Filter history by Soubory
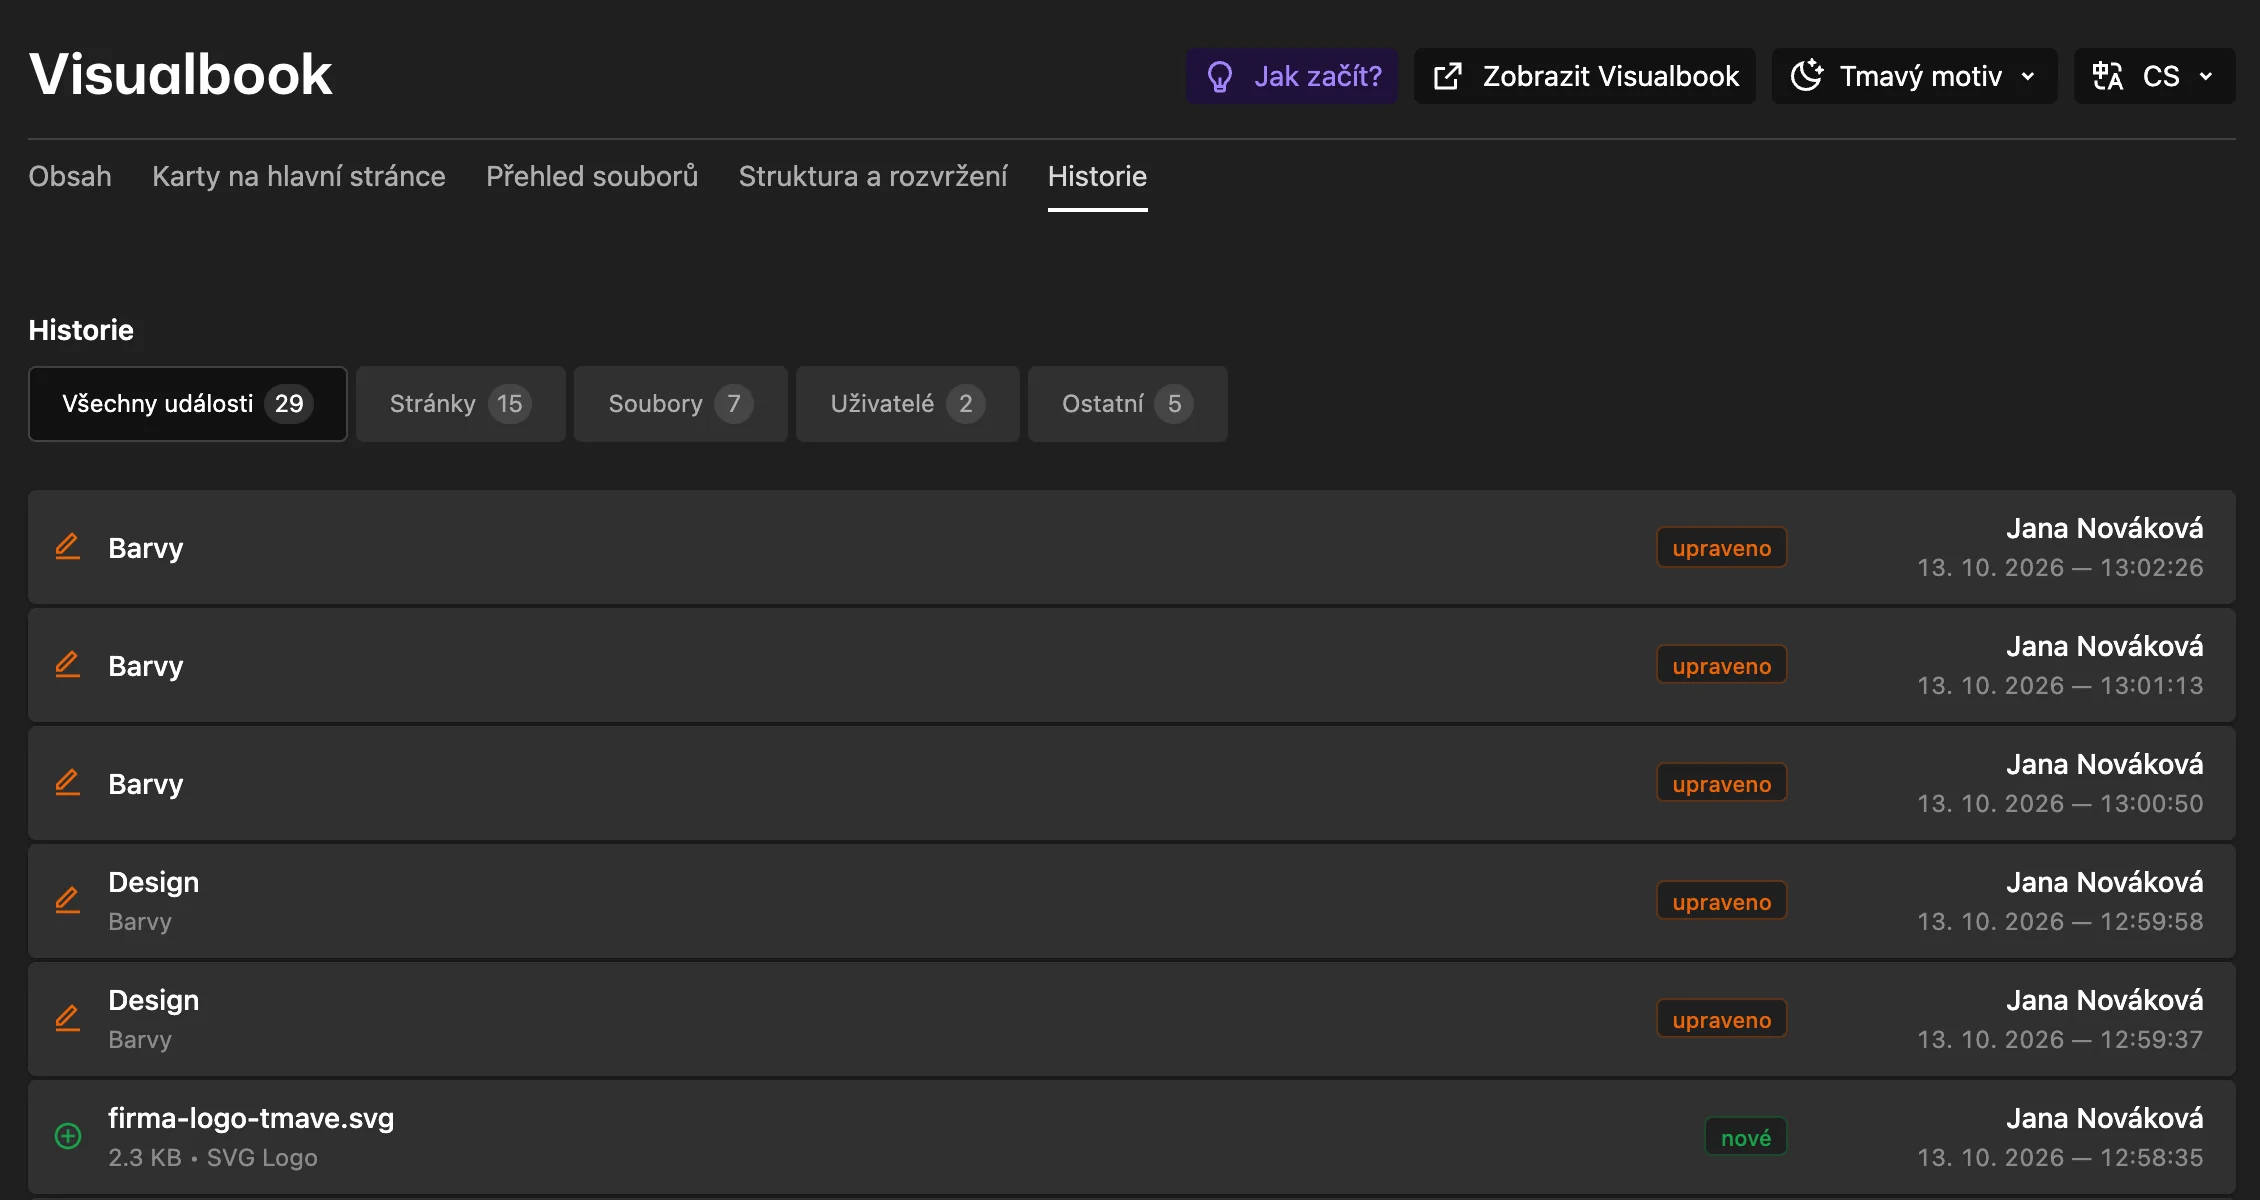Viewport: 2260px width, 1200px height. 681,404
